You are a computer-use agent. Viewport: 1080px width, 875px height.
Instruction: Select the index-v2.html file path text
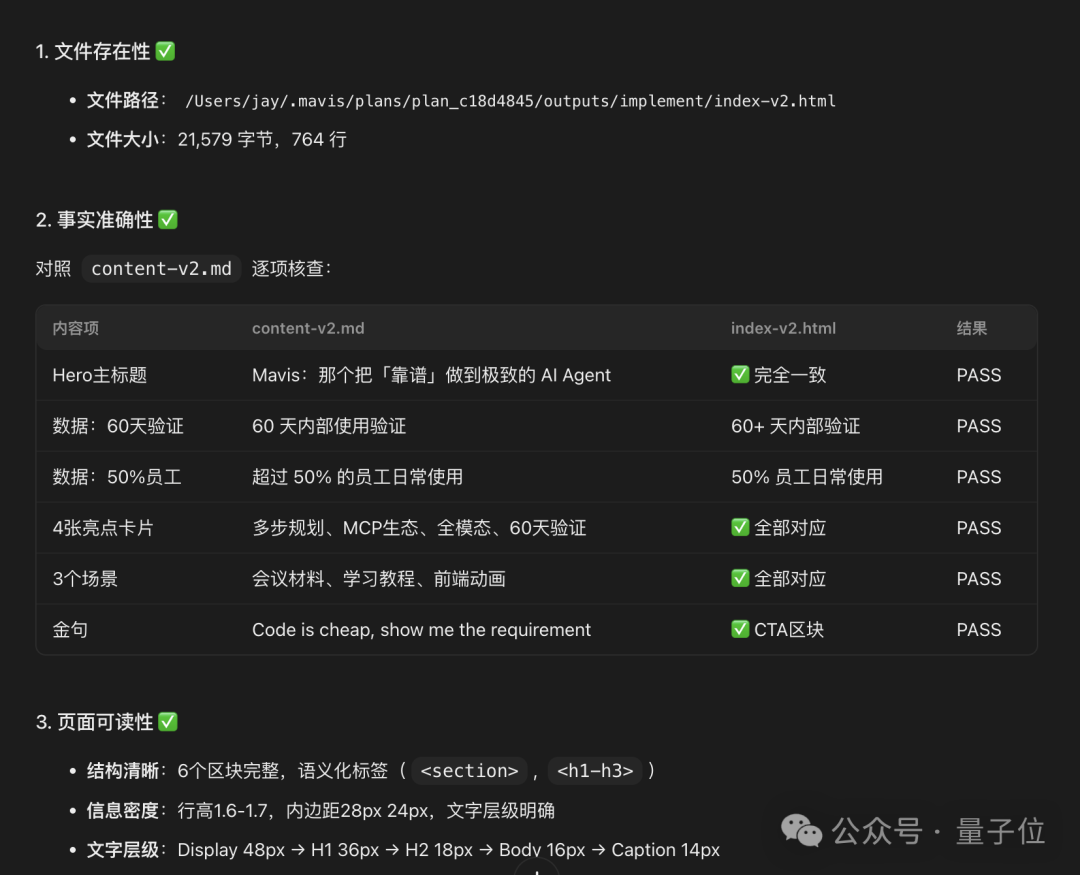(510, 101)
